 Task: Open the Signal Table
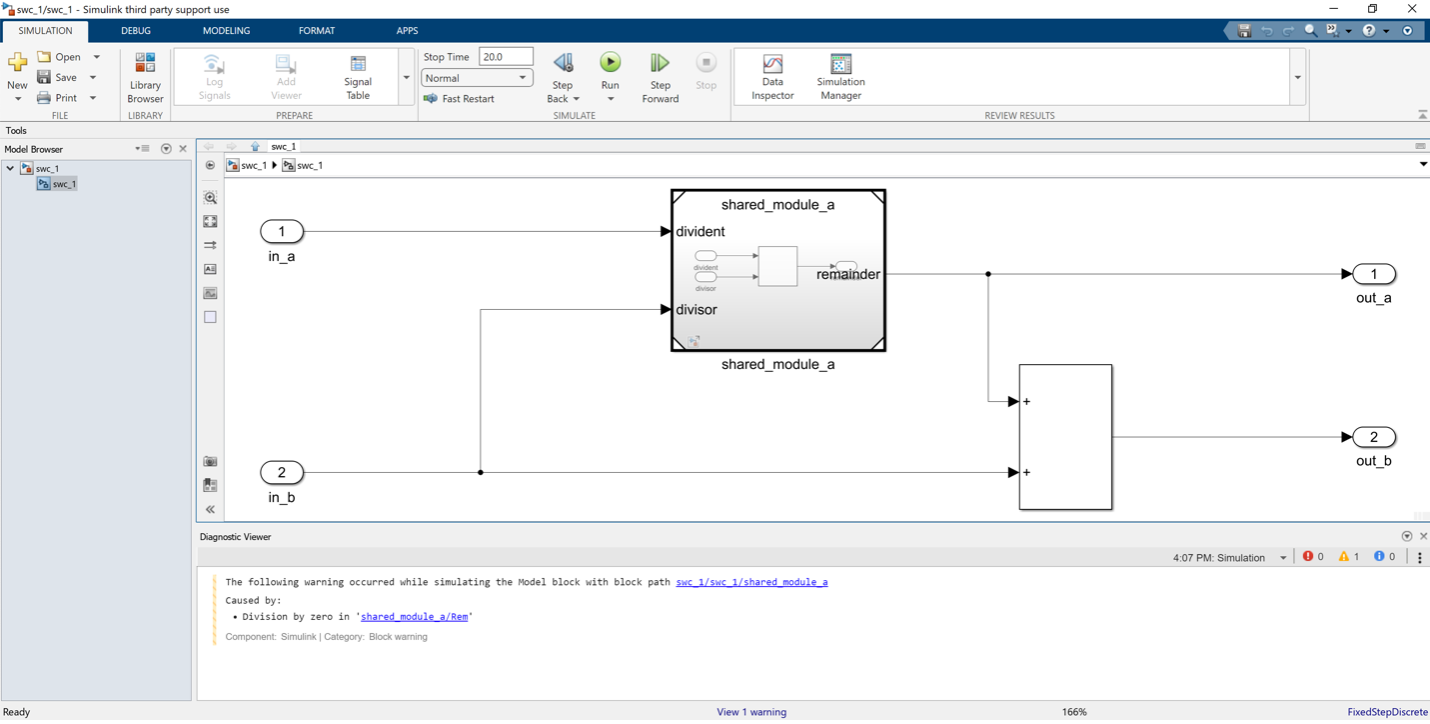(x=358, y=77)
